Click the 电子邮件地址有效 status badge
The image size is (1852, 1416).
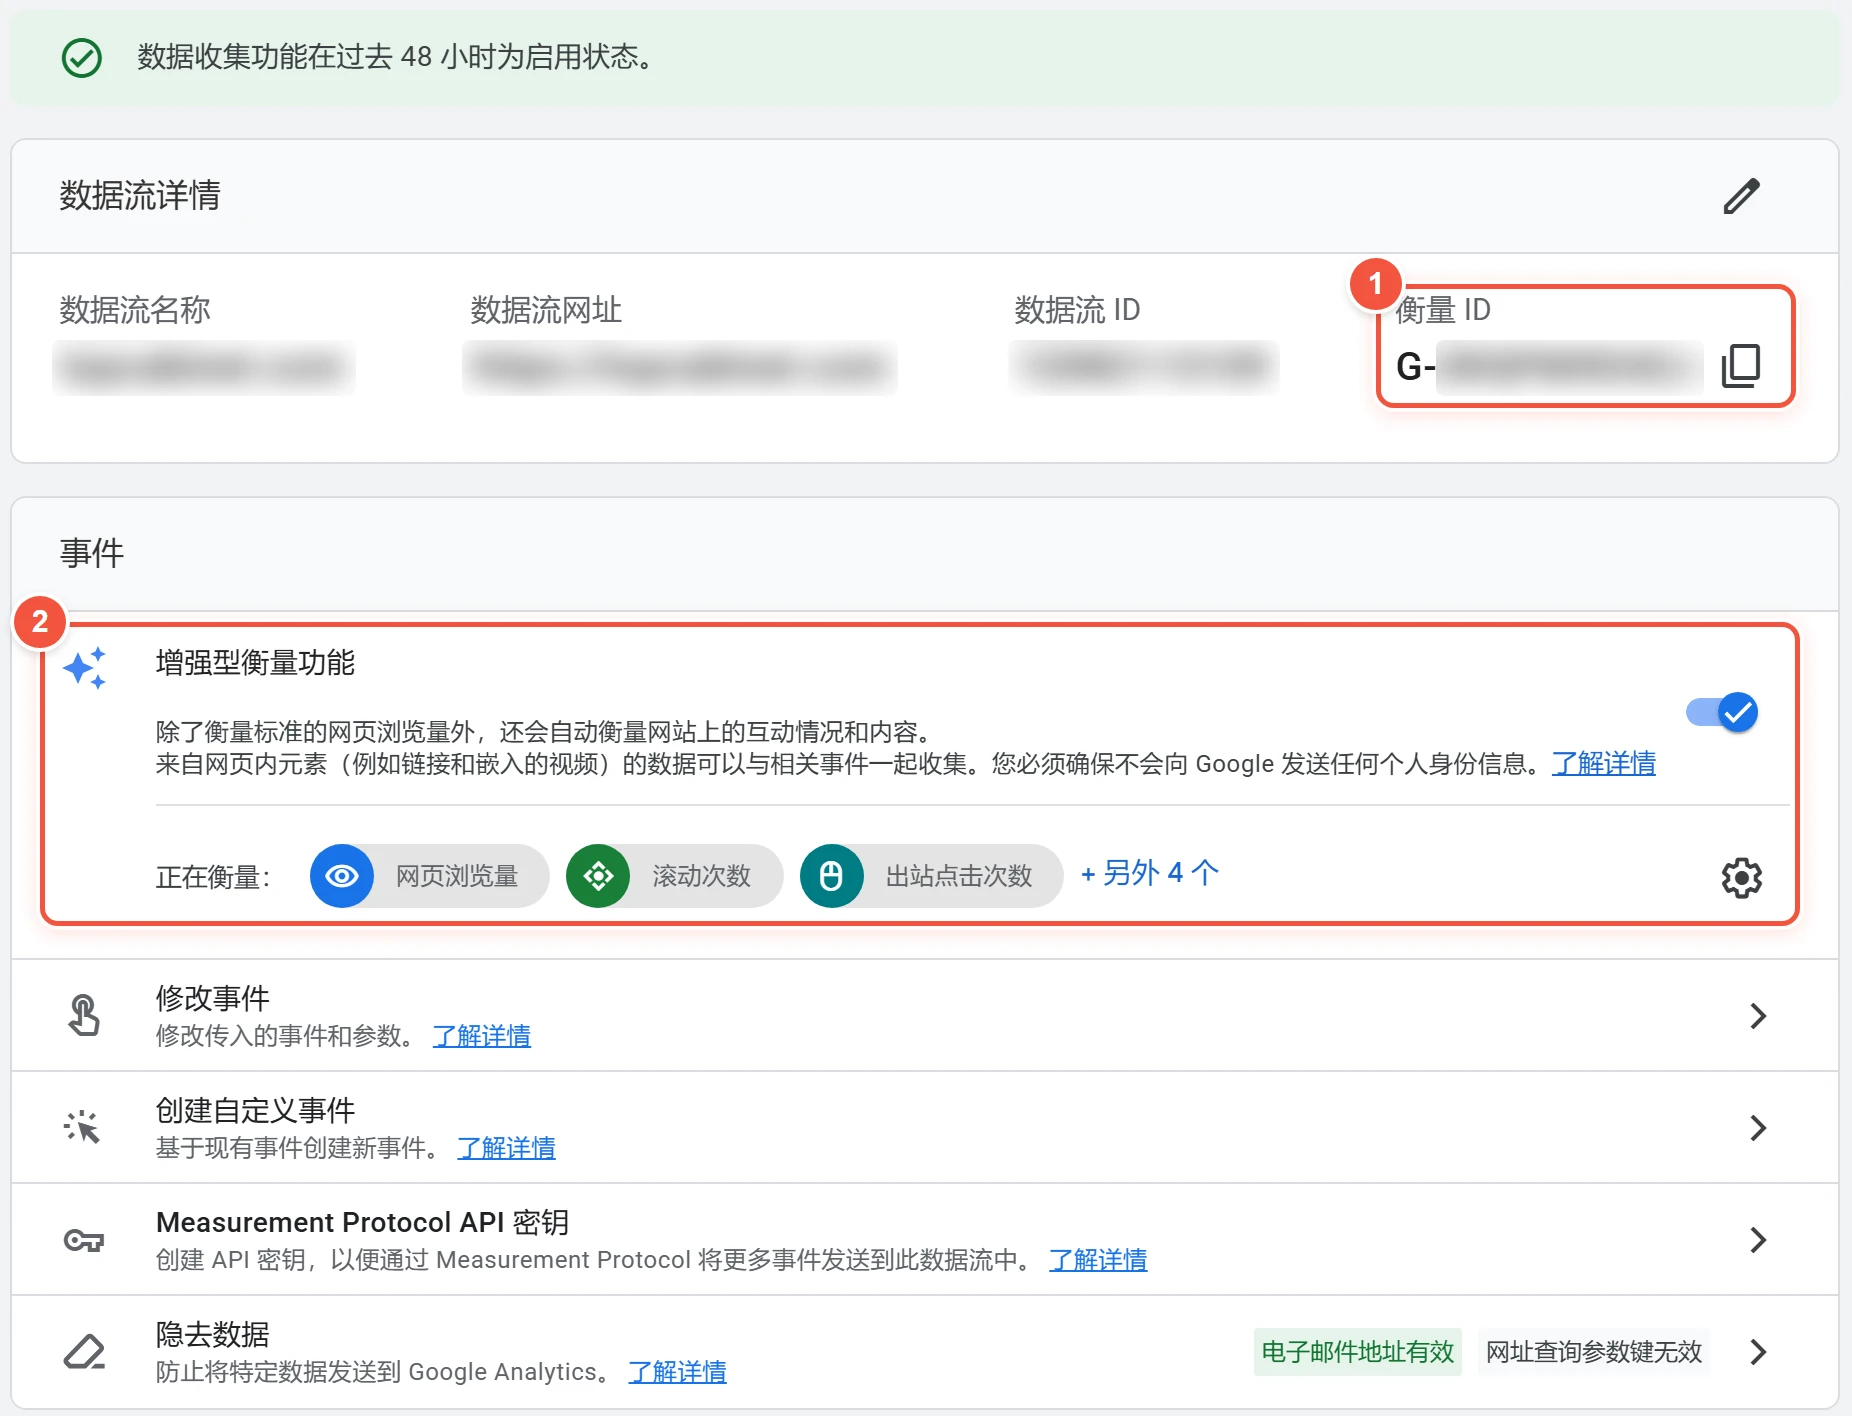point(1357,1352)
